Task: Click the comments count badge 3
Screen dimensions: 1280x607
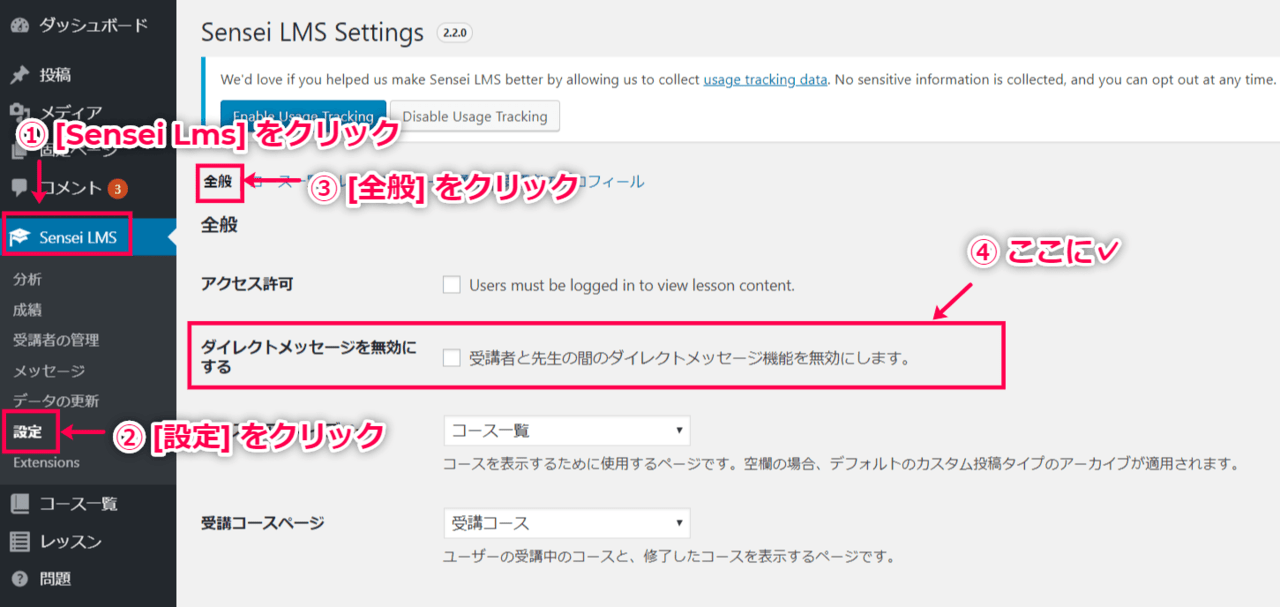Action: [117, 188]
